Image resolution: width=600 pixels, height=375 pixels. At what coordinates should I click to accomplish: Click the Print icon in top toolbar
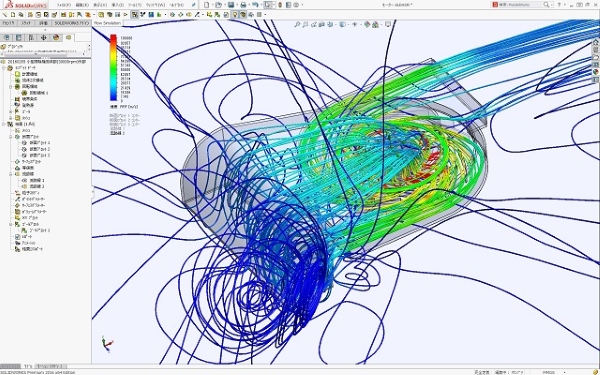[243, 5]
